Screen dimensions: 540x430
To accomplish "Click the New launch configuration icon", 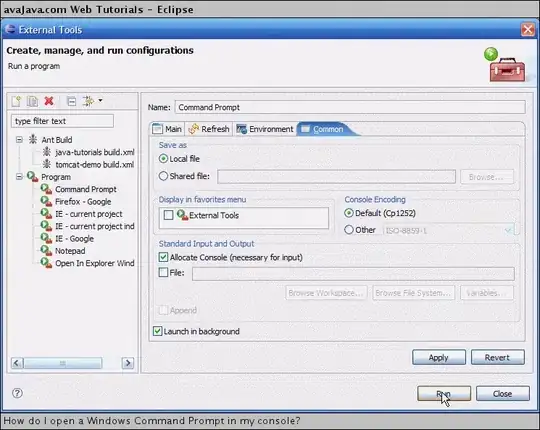I will click(16, 101).
